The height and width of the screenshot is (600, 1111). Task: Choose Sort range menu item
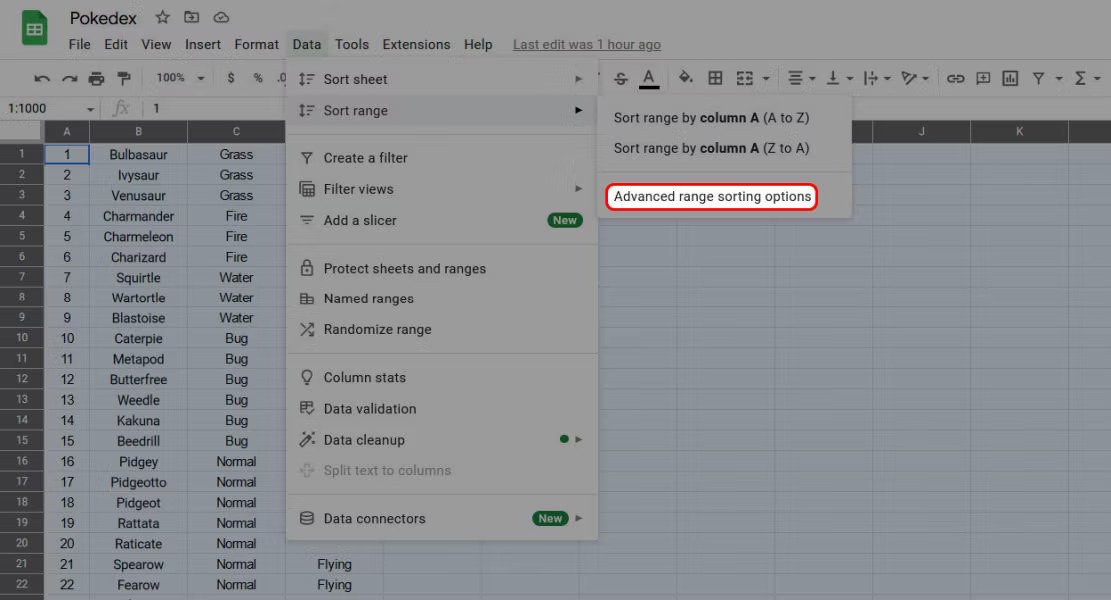click(442, 111)
